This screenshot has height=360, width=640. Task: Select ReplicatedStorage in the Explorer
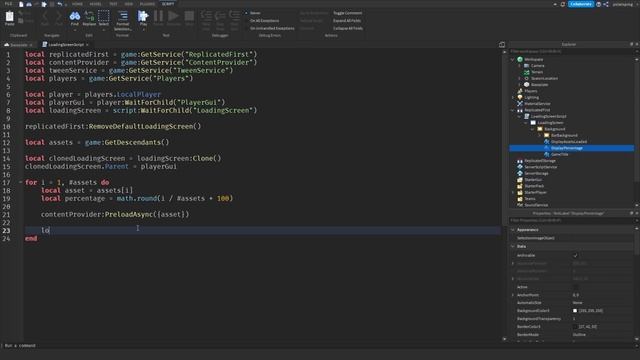tap(540, 161)
